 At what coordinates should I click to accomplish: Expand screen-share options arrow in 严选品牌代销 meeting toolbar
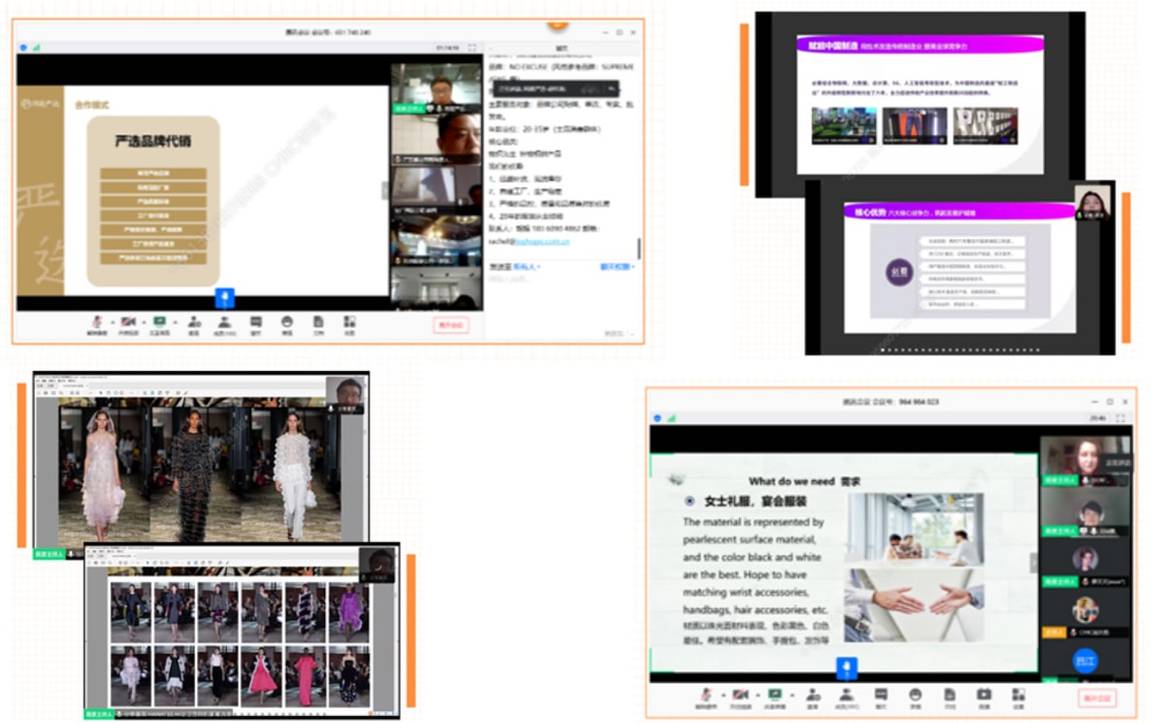175,322
